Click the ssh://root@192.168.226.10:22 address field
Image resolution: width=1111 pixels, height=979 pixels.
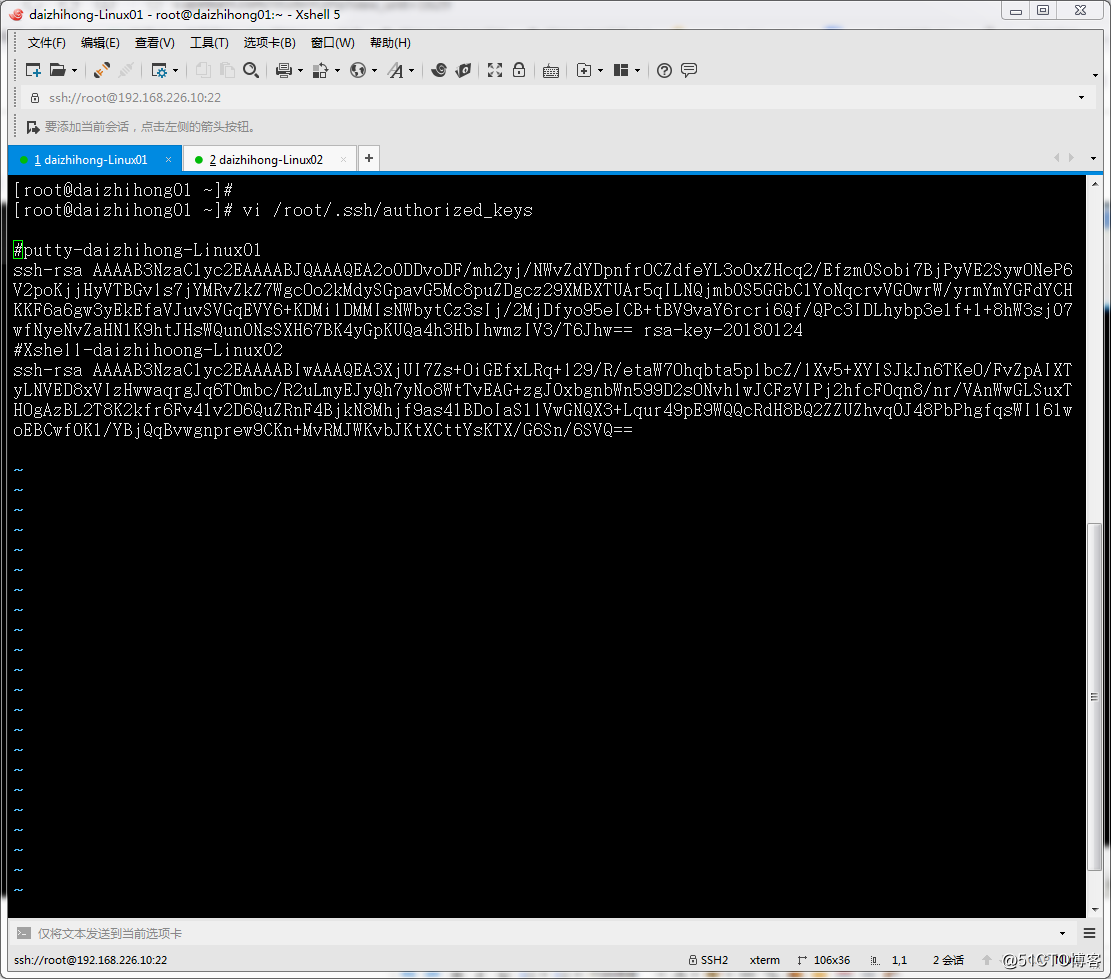(556, 98)
